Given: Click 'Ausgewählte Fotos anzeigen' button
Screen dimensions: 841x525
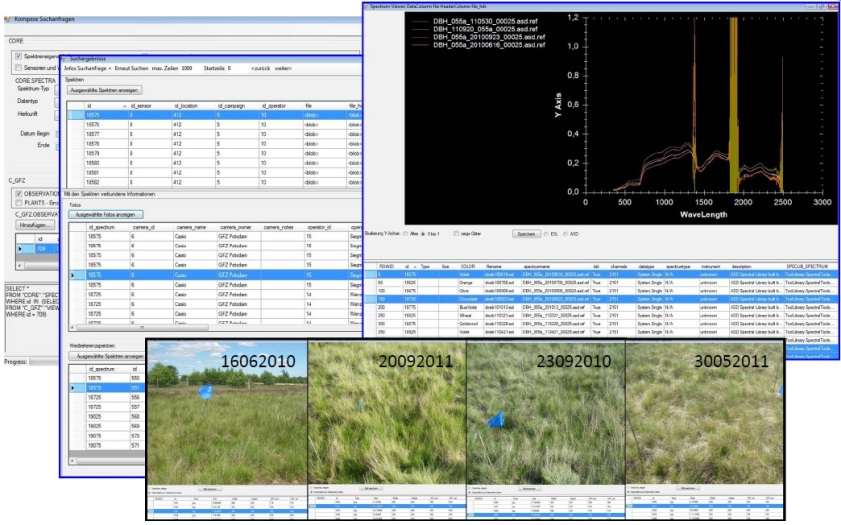Looking at the screenshot, I should 110,214.
